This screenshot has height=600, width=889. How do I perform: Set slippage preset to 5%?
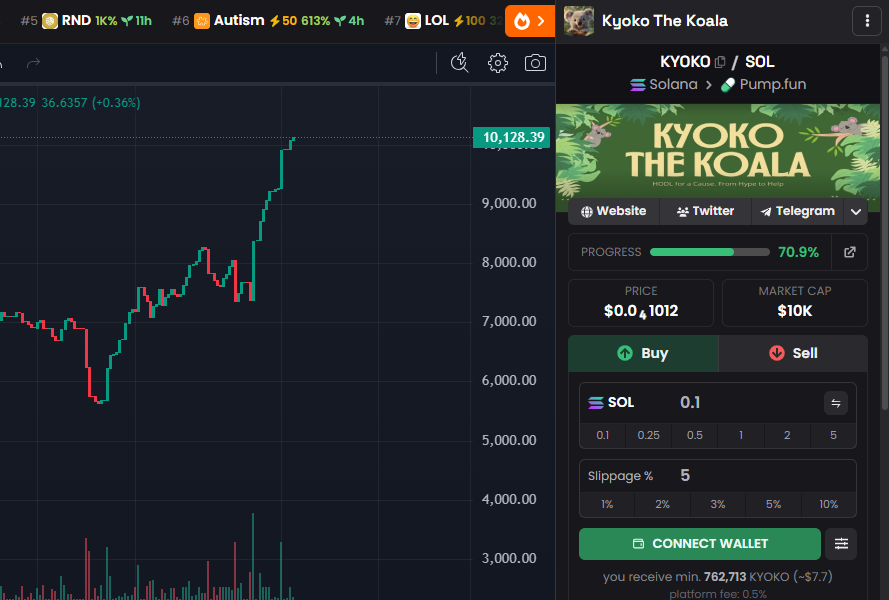773,504
